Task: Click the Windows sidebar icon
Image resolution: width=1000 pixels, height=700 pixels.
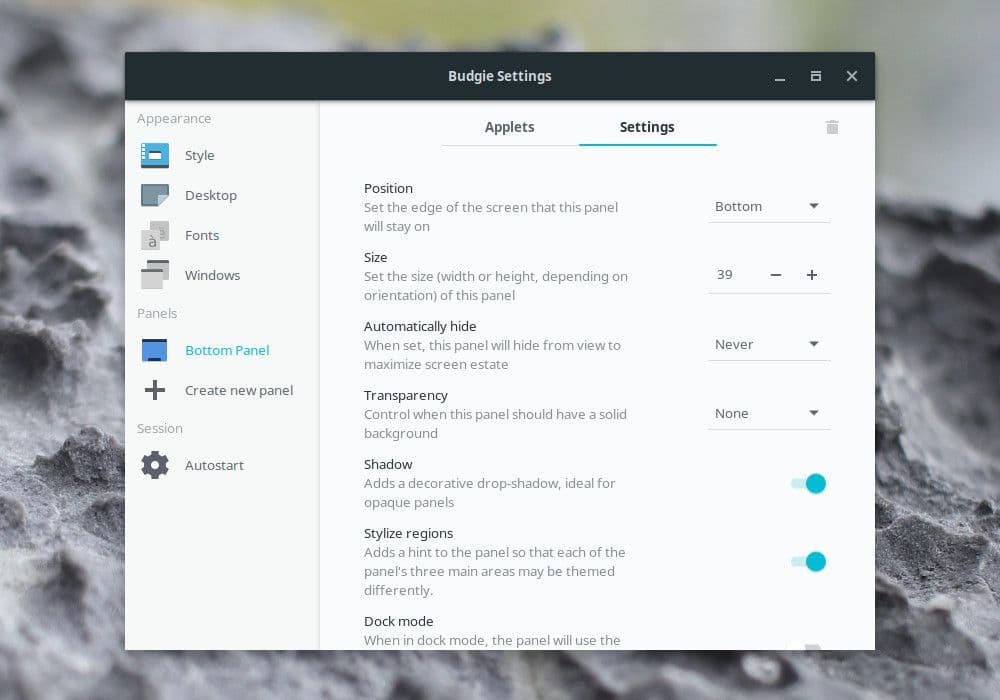Action: click(x=155, y=275)
